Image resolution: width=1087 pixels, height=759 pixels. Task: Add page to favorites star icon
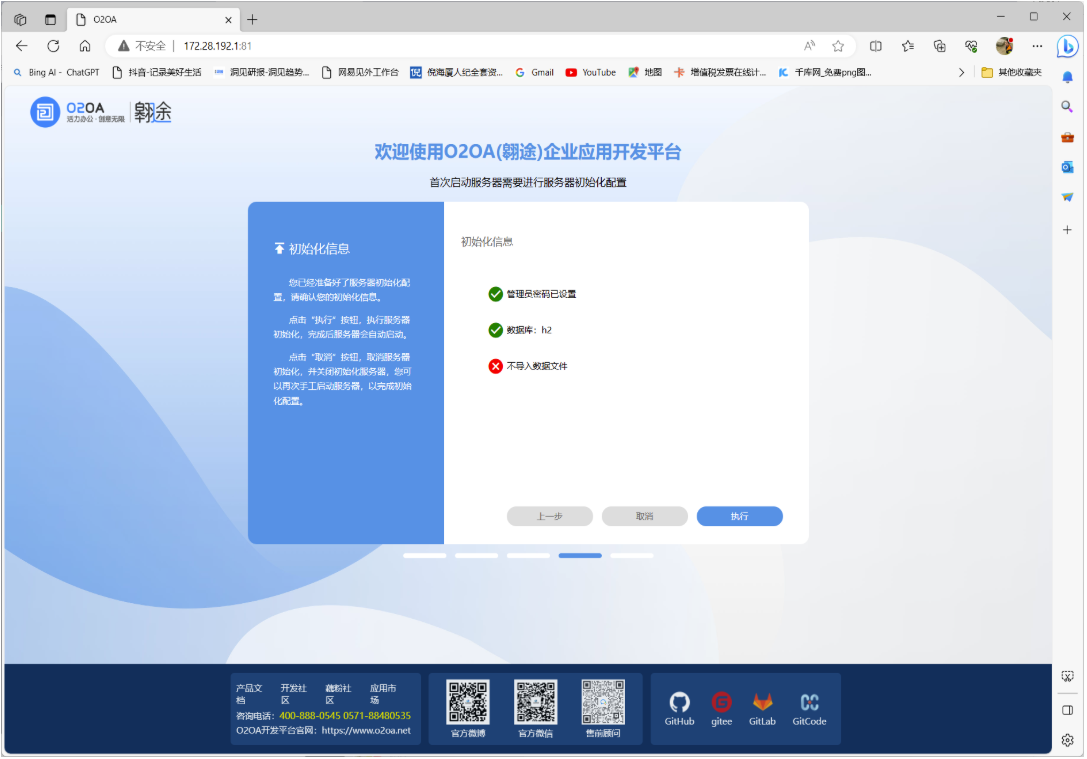click(x=838, y=46)
